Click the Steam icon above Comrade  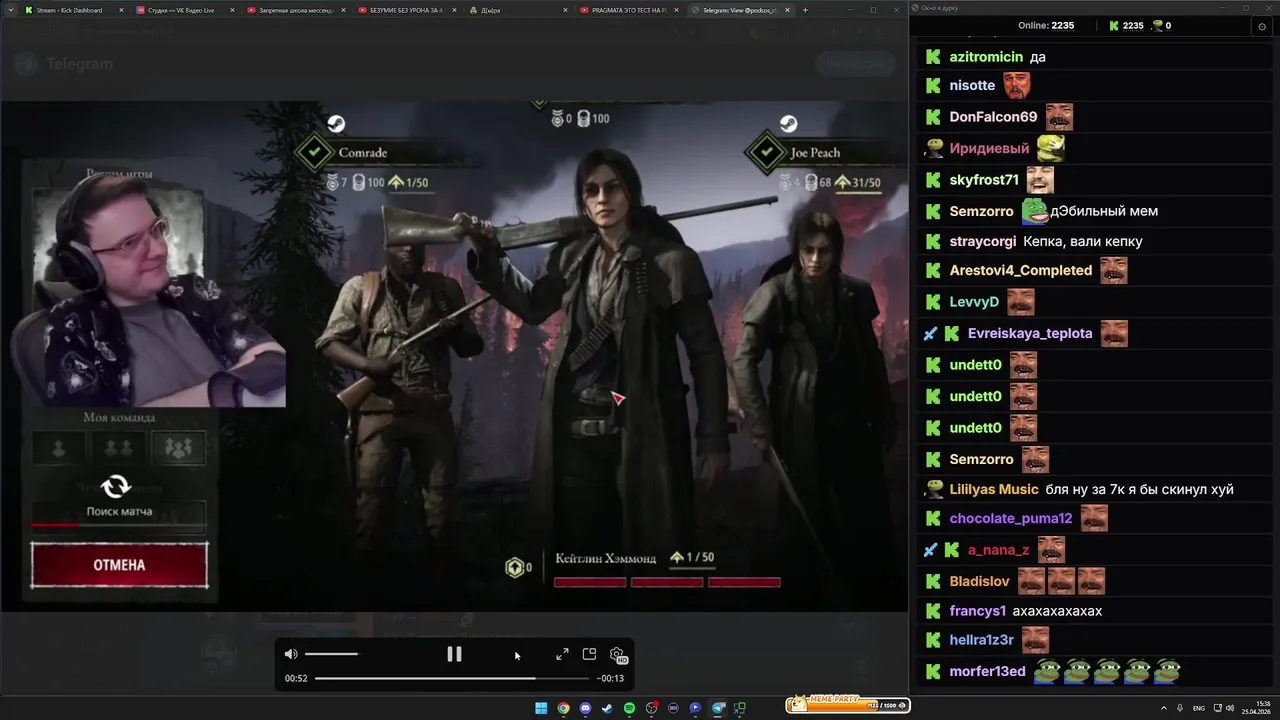[x=336, y=124]
